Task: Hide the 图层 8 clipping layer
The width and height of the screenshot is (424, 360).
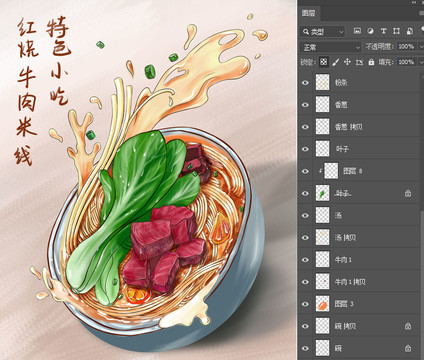Action: (305, 171)
